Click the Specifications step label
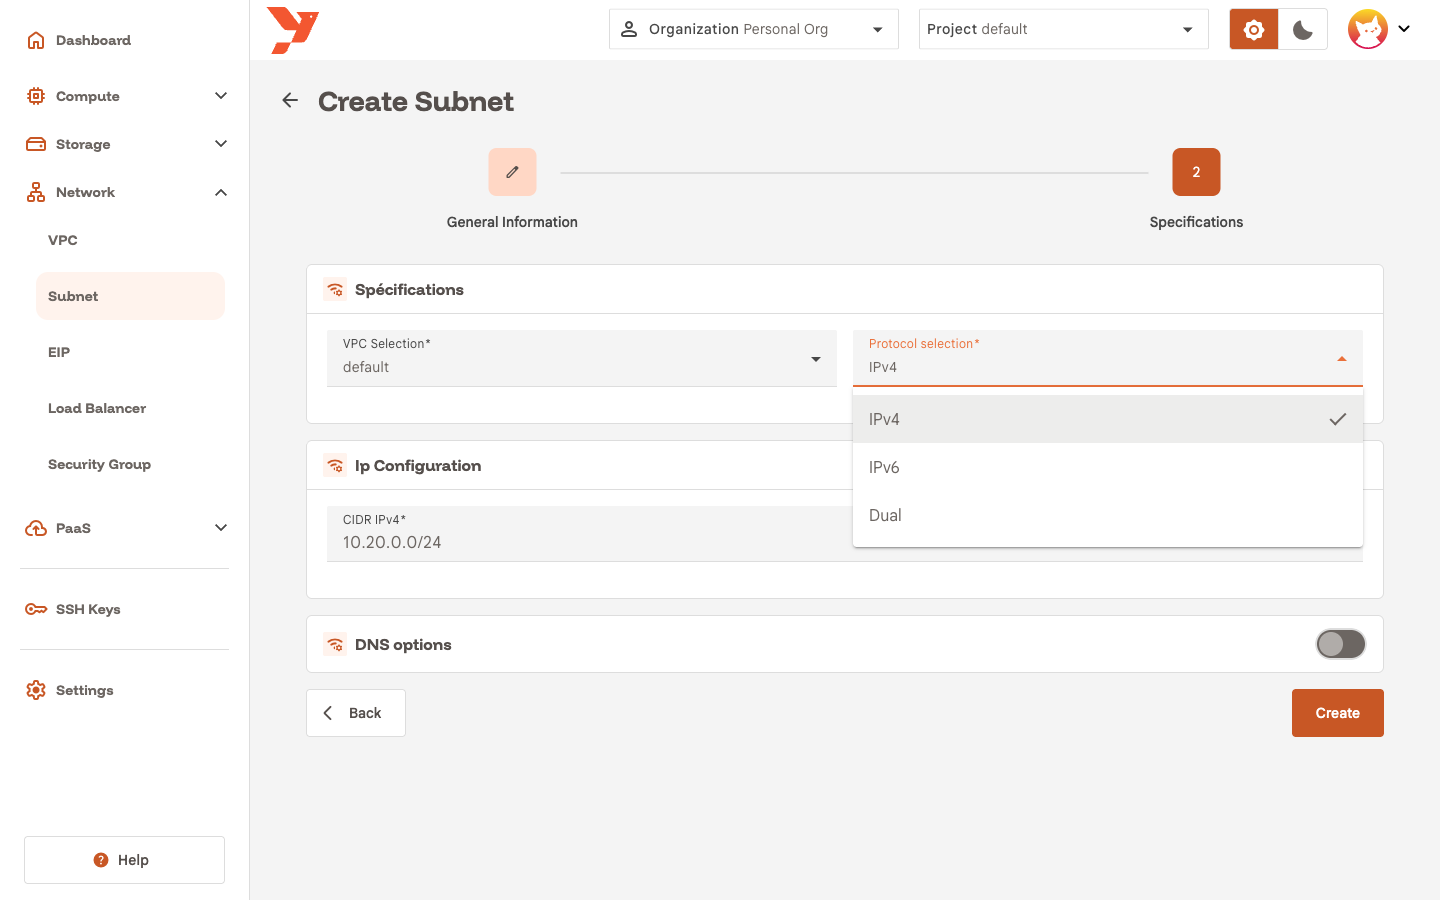Screen dimensions: 1440x900 [1196, 222]
